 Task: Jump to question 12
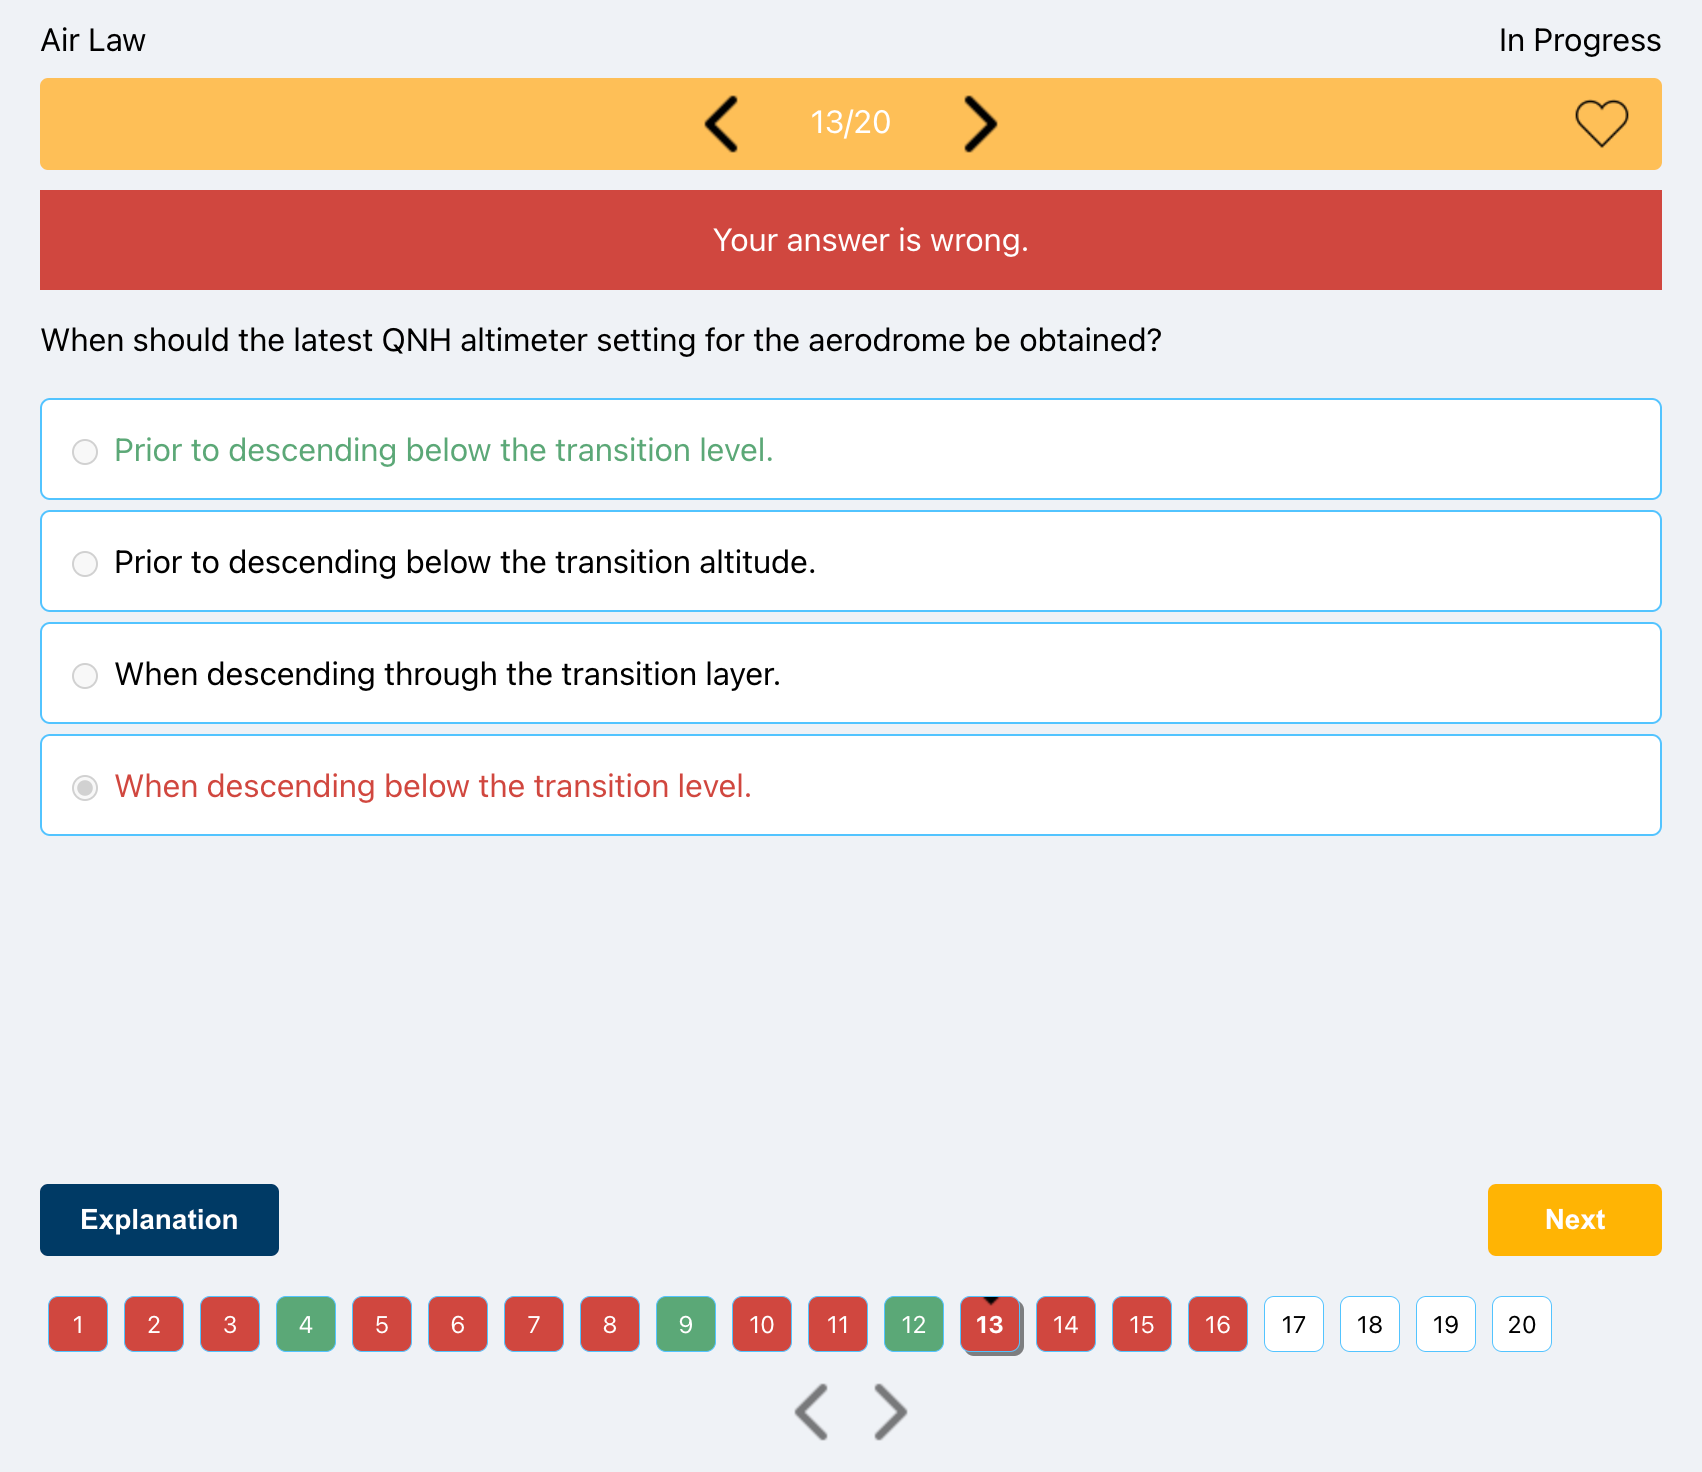click(x=913, y=1324)
